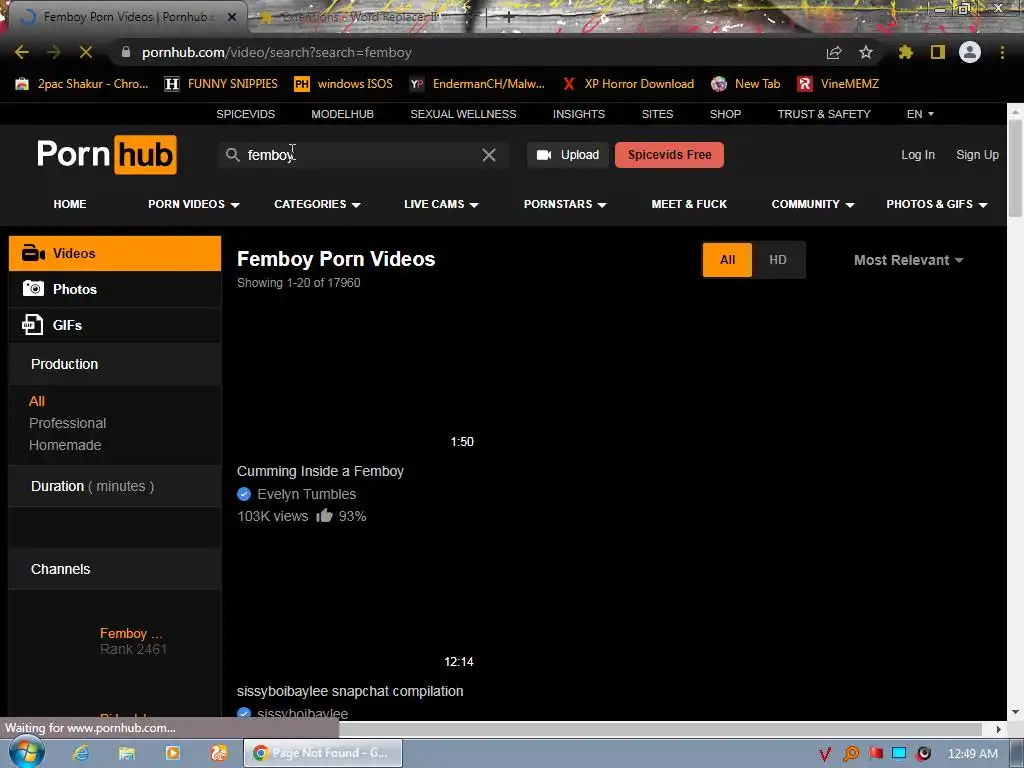Stop the page from loading

point(86,52)
